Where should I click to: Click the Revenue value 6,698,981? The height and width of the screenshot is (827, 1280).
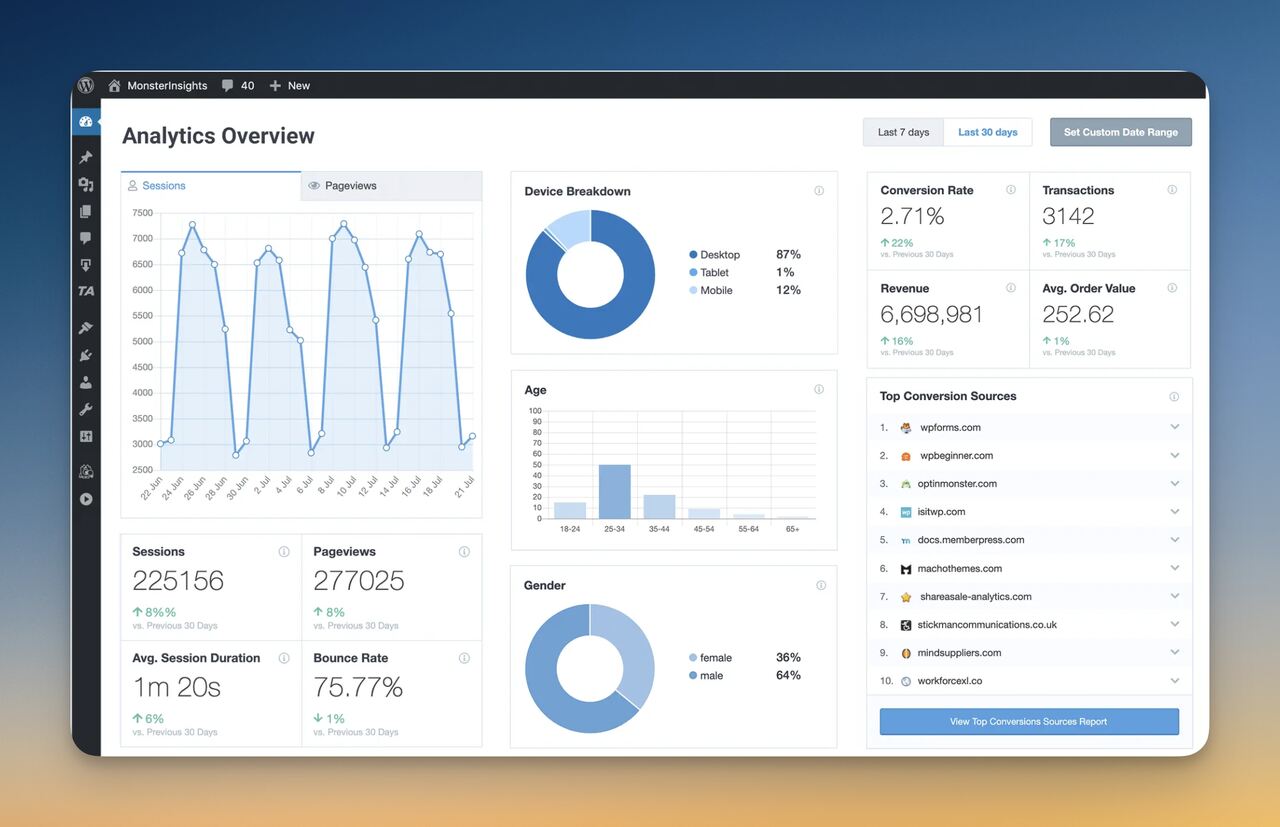point(932,314)
